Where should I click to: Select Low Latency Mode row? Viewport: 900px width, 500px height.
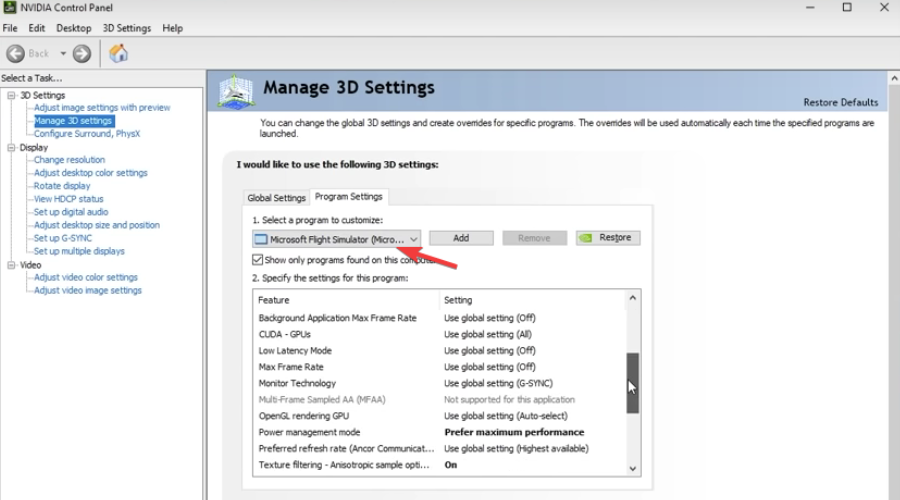[440, 351]
